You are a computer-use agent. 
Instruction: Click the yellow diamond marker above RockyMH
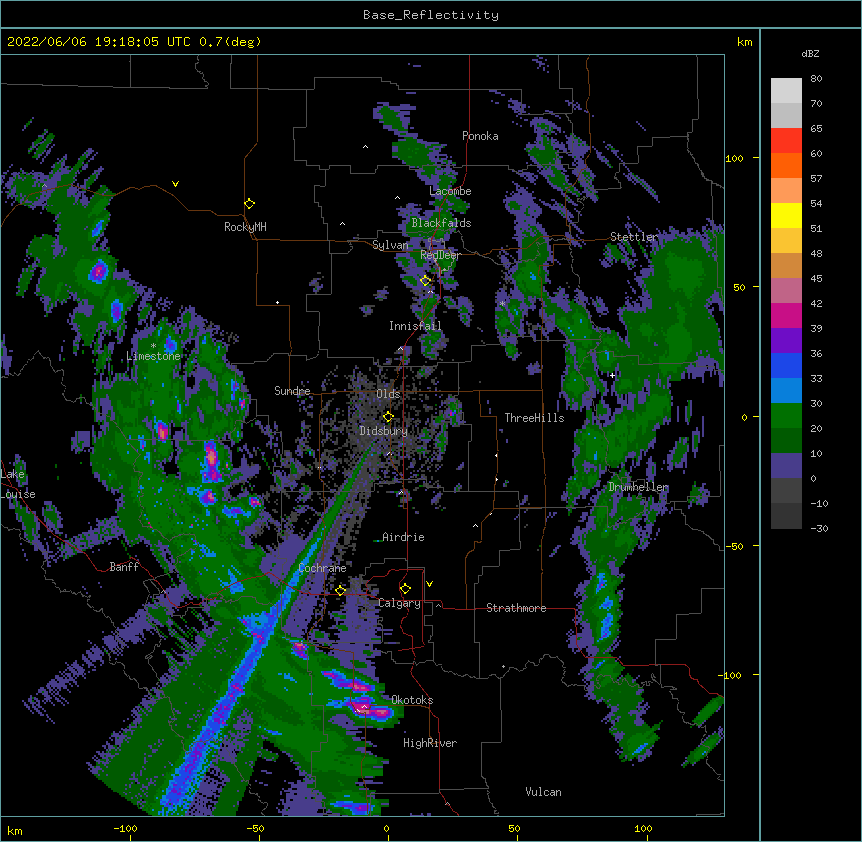pos(249,203)
